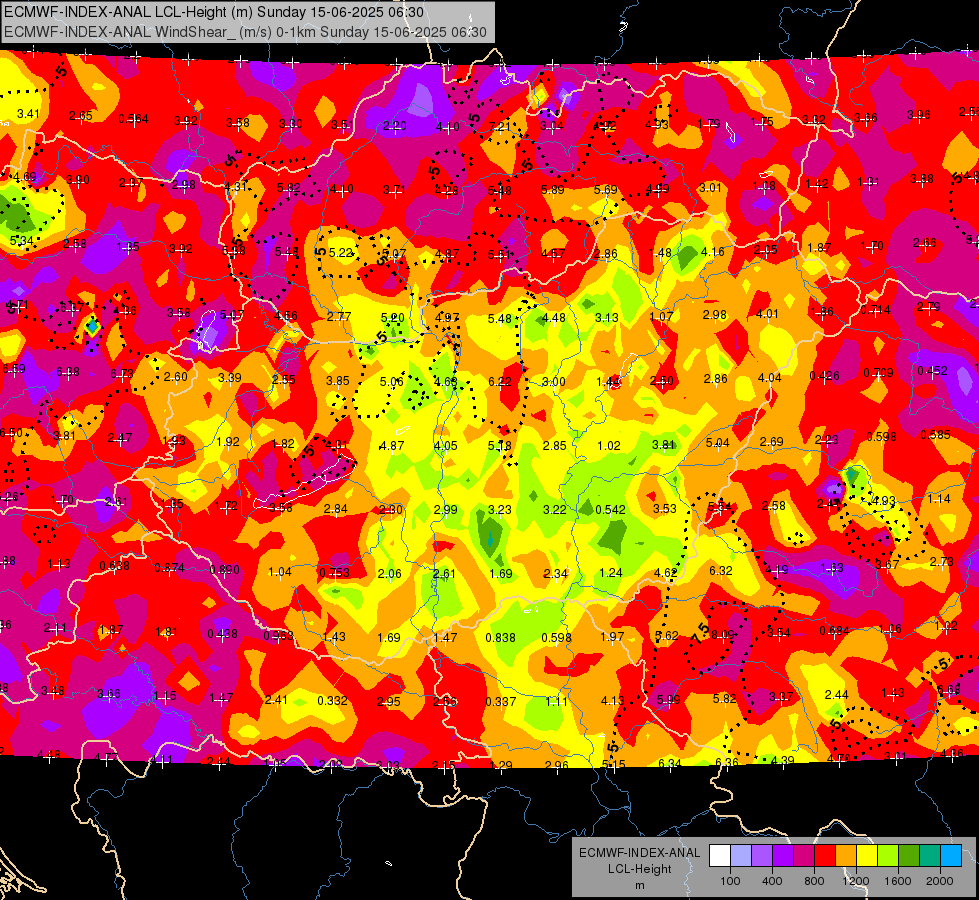Image resolution: width=979 pixels, height=900 pixels.
Task: Click the 0.753 map value
Action: pyautogui.click(x=335, y=573)
